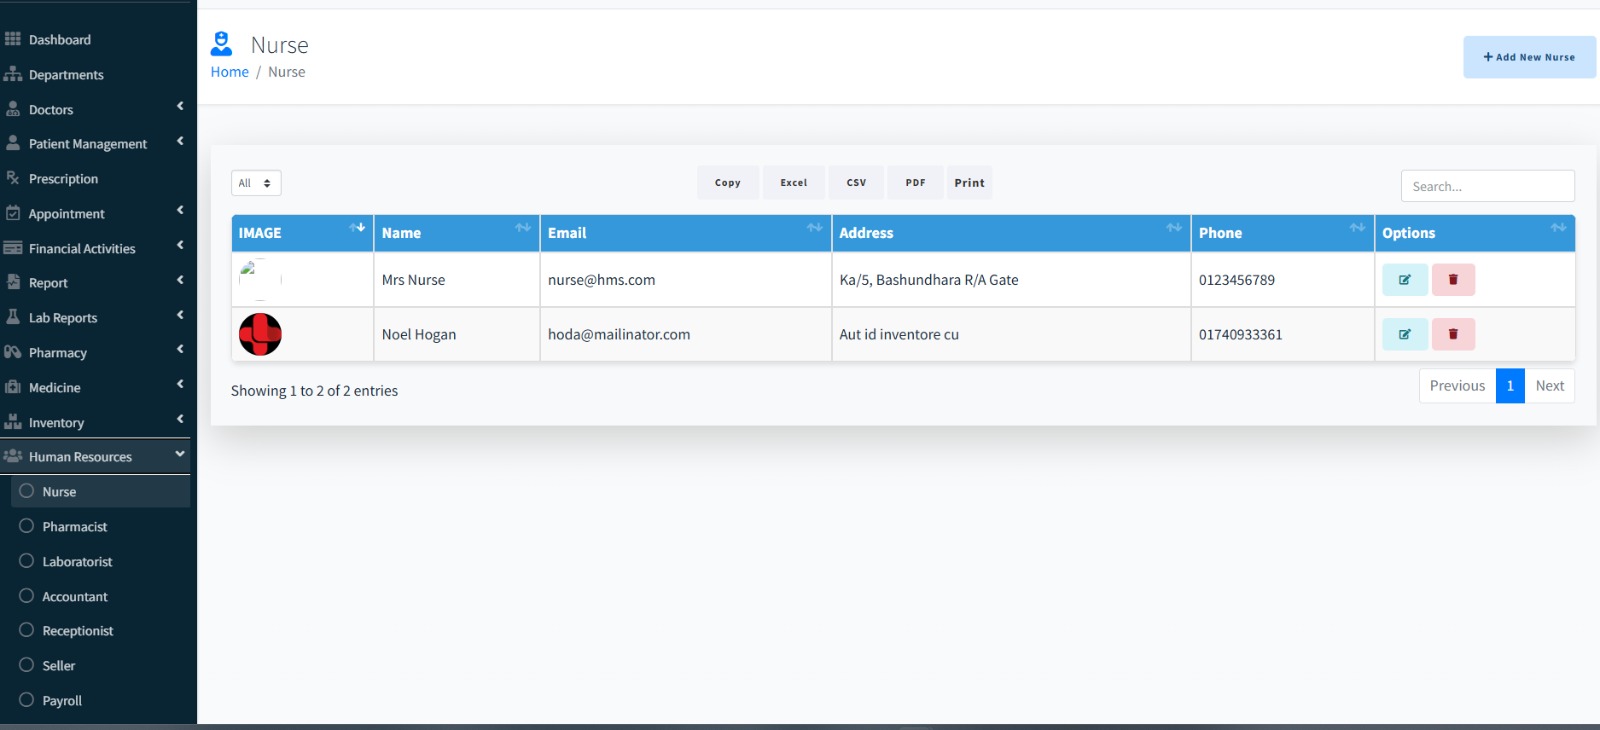Image resolution: width=1600 pixels, height=730 pixels.
Task: Select the Pharmacist radio item
Action: tap(27, 526)
